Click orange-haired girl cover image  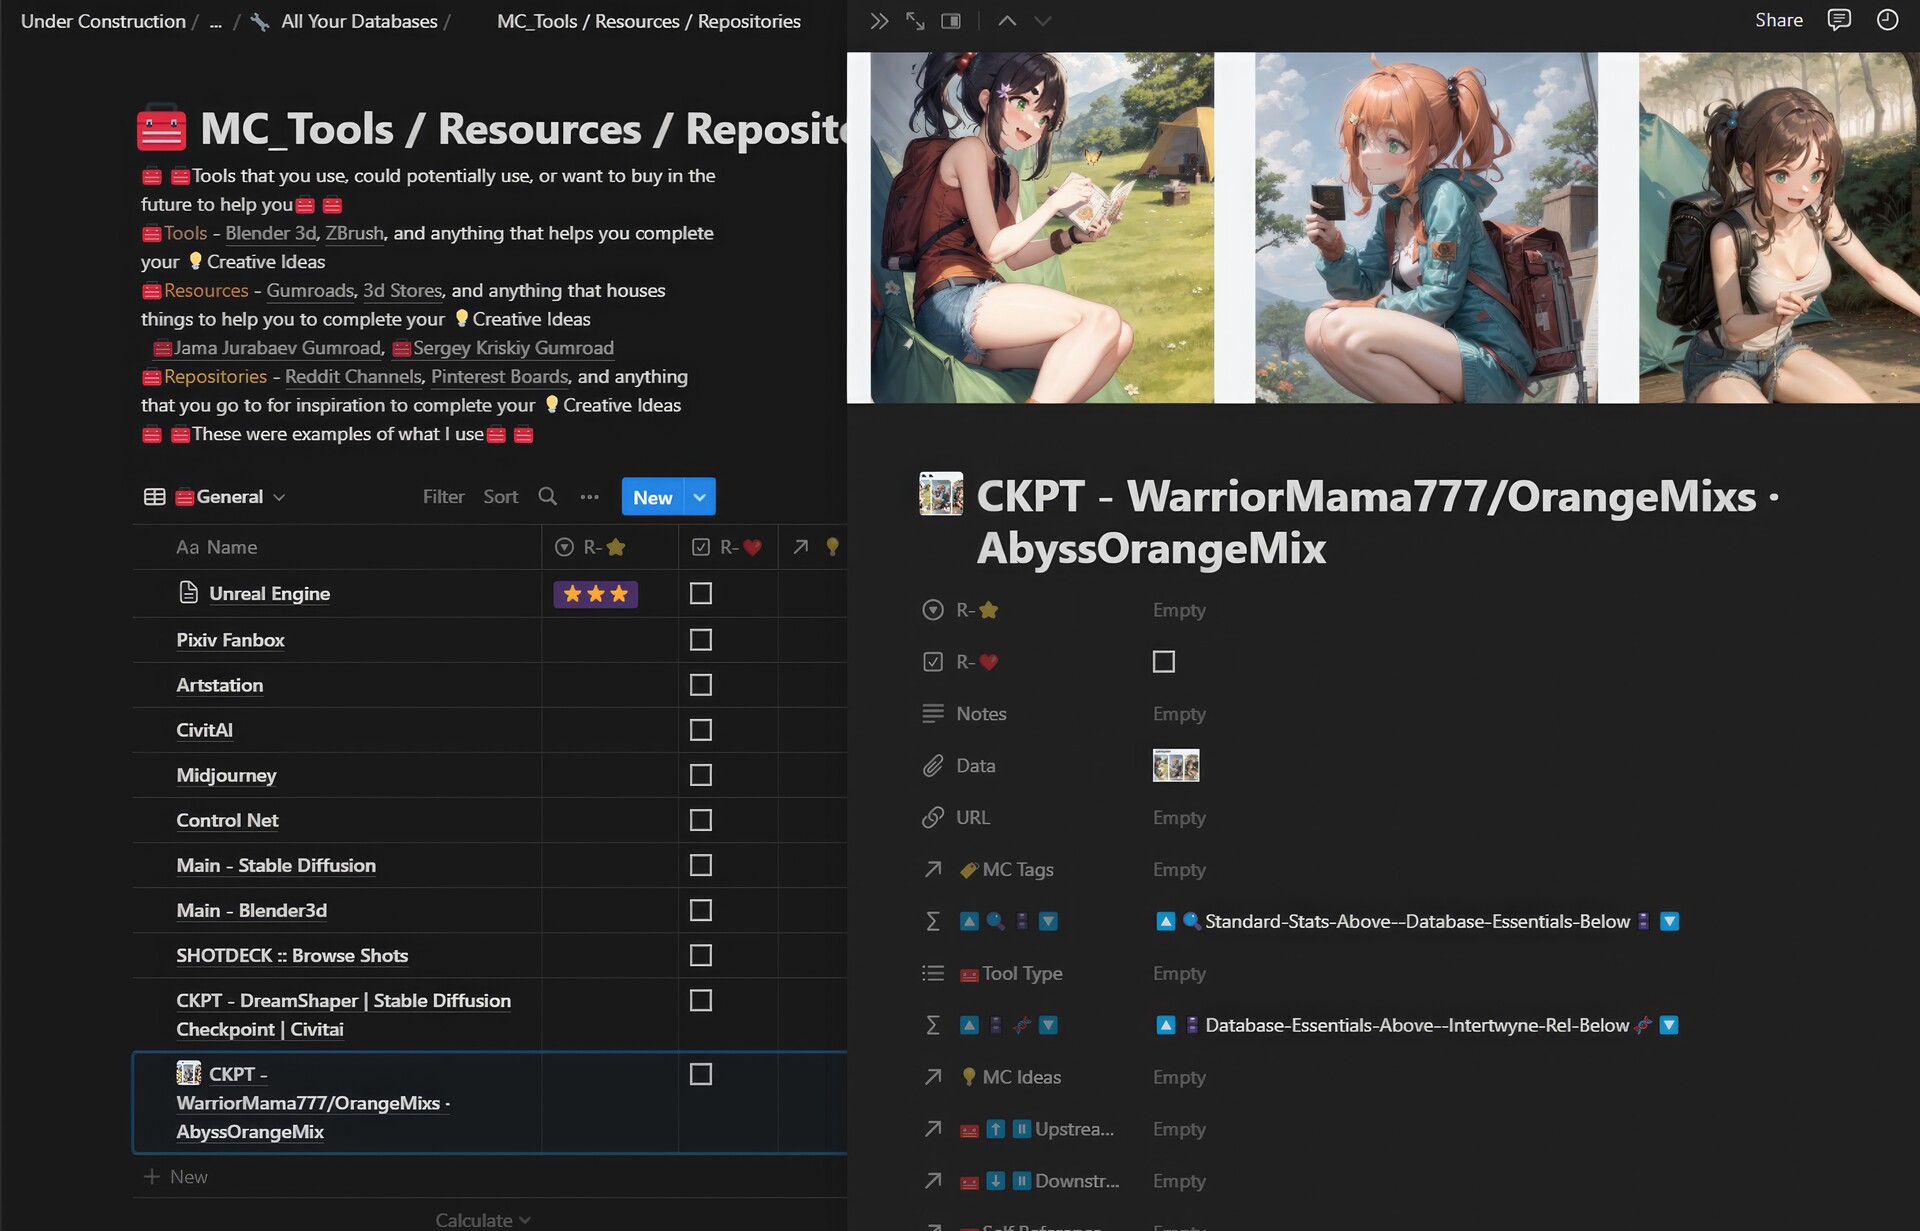point(1426,228)
